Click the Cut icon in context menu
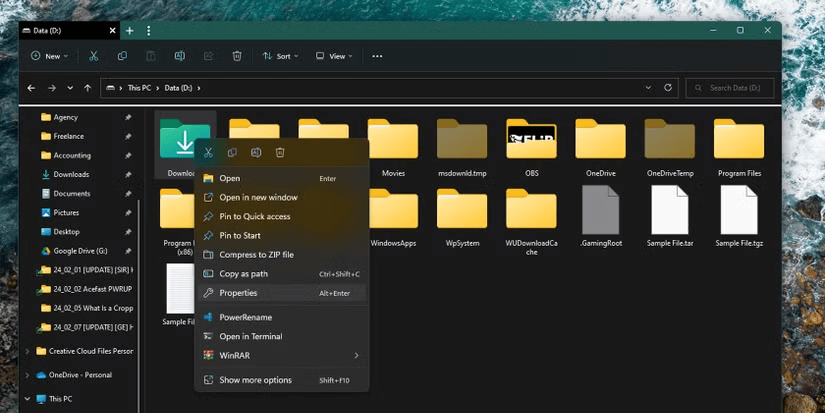 coord(208,153)
